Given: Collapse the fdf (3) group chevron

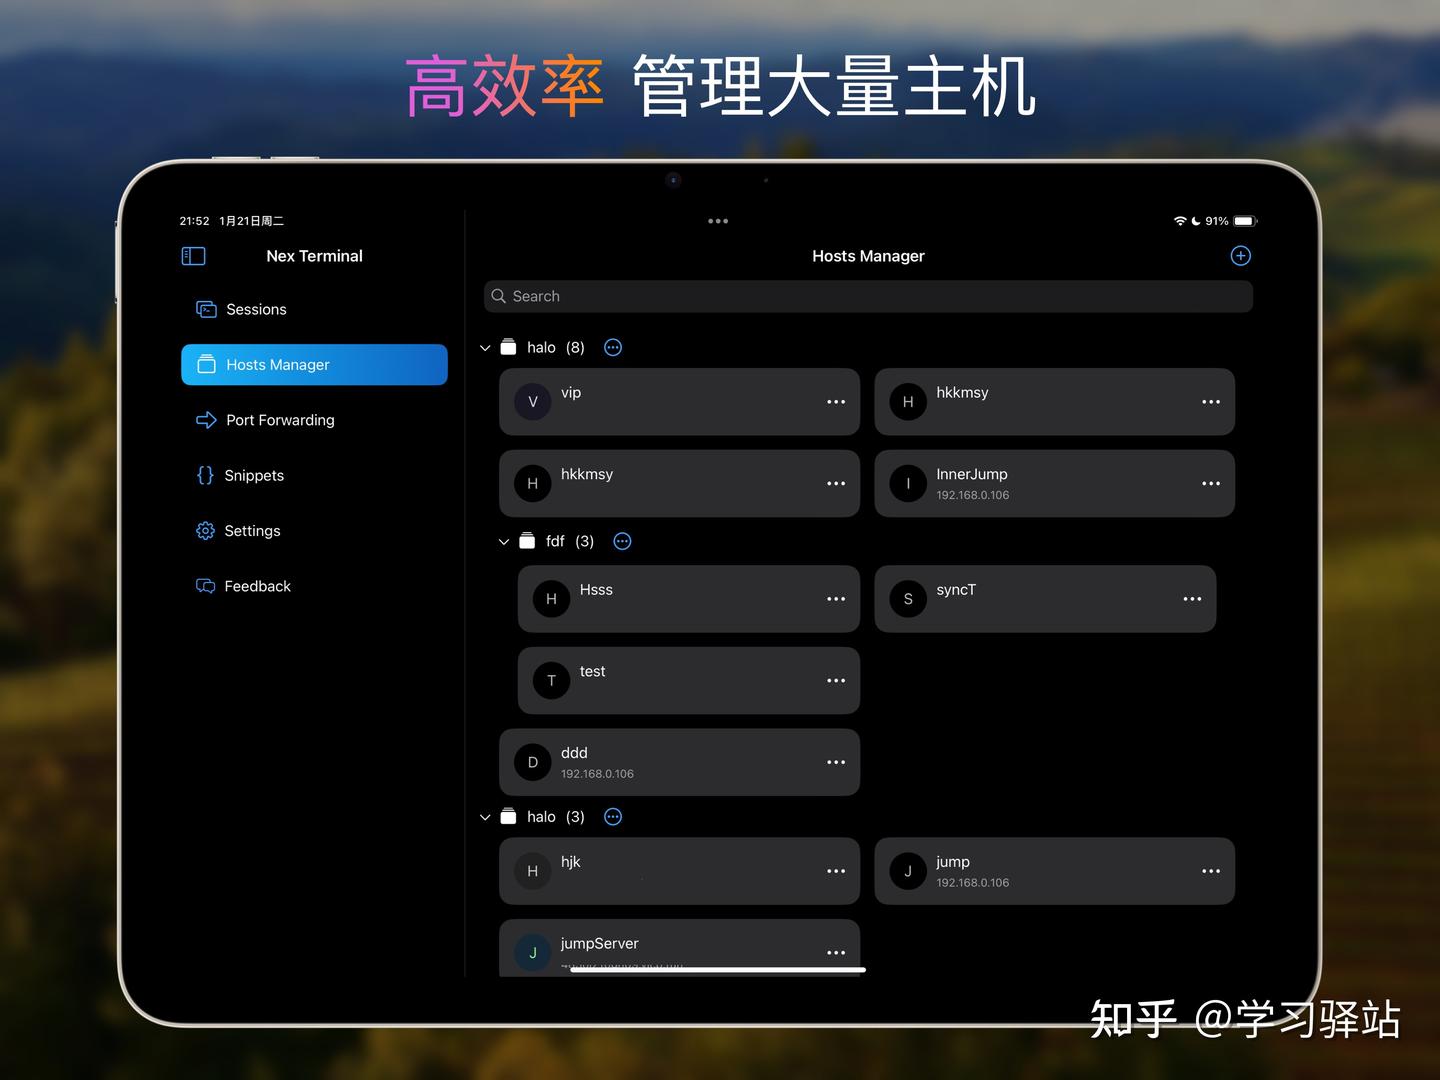Looking at the screenshot, I should tap(504, 541).
